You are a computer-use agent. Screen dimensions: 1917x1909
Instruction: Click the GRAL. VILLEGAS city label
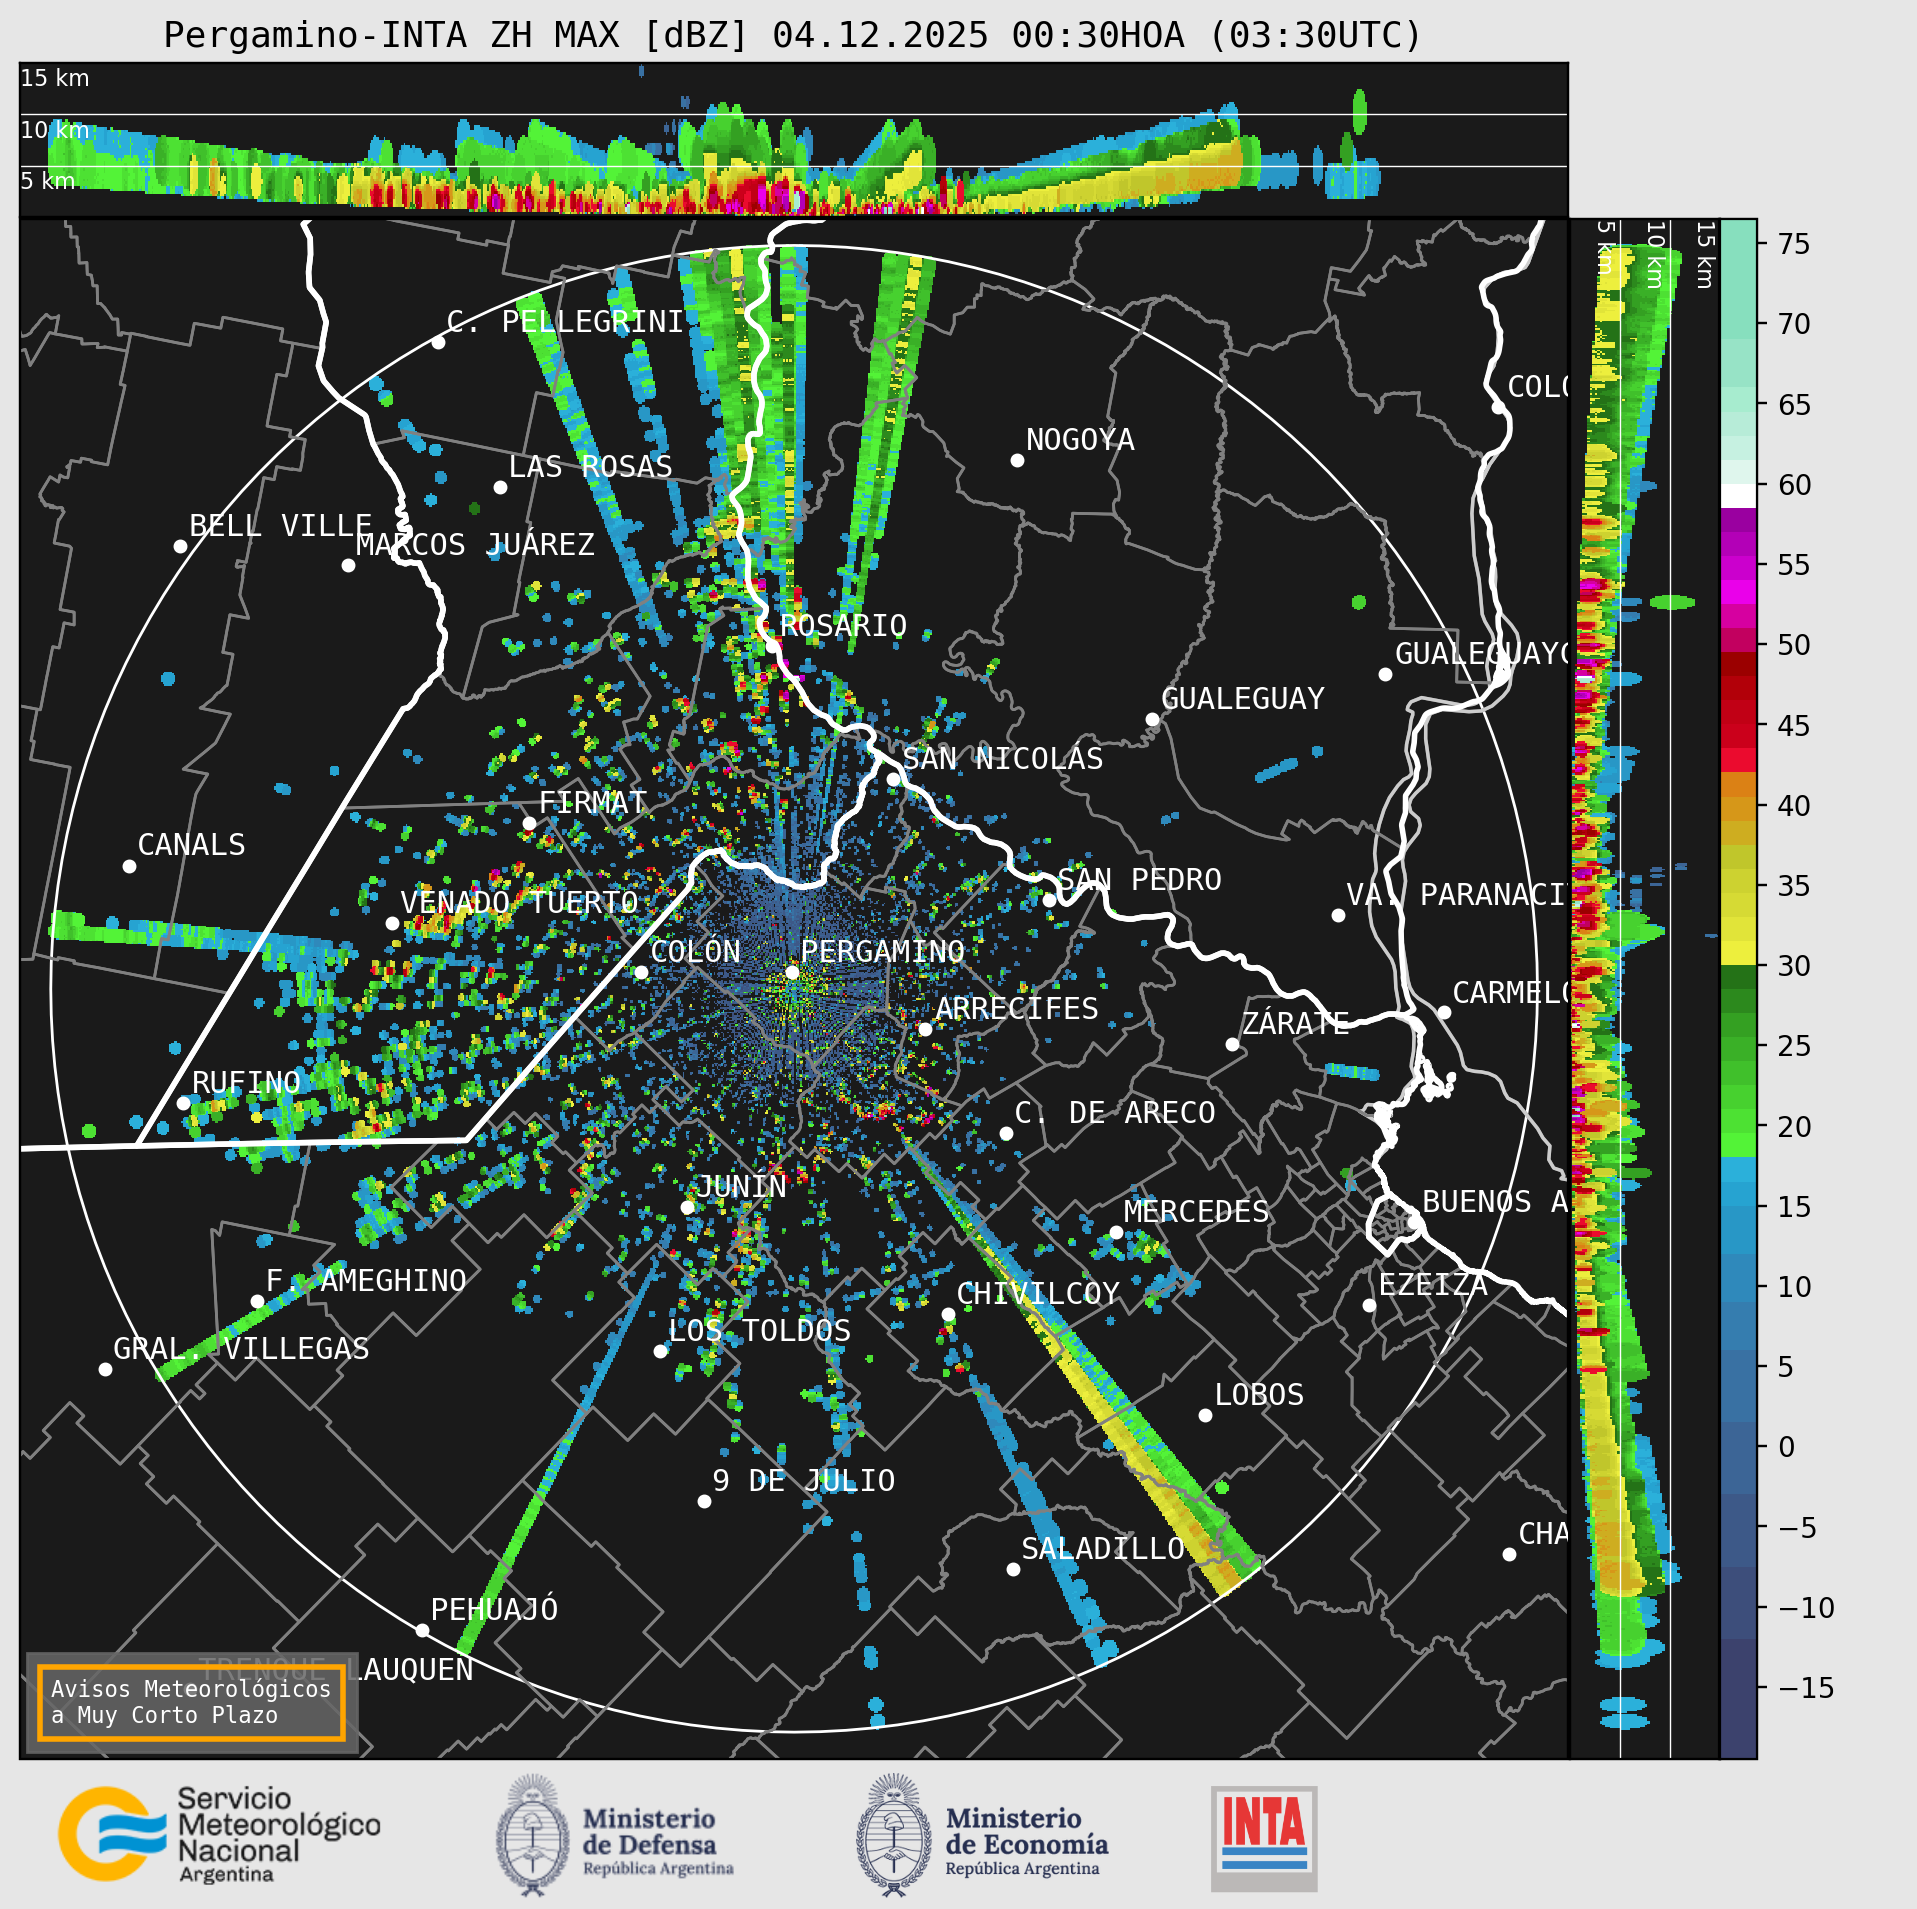[241, 1349]
